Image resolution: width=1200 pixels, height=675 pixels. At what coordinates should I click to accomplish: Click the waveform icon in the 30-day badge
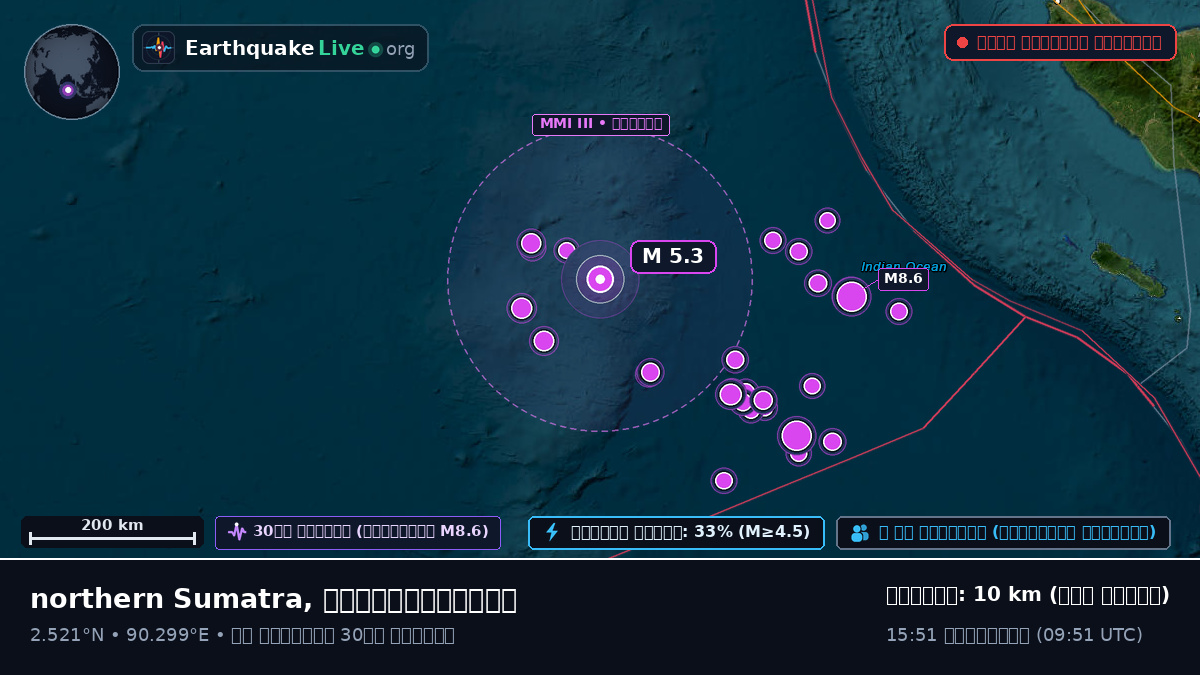tap(237, 532)
